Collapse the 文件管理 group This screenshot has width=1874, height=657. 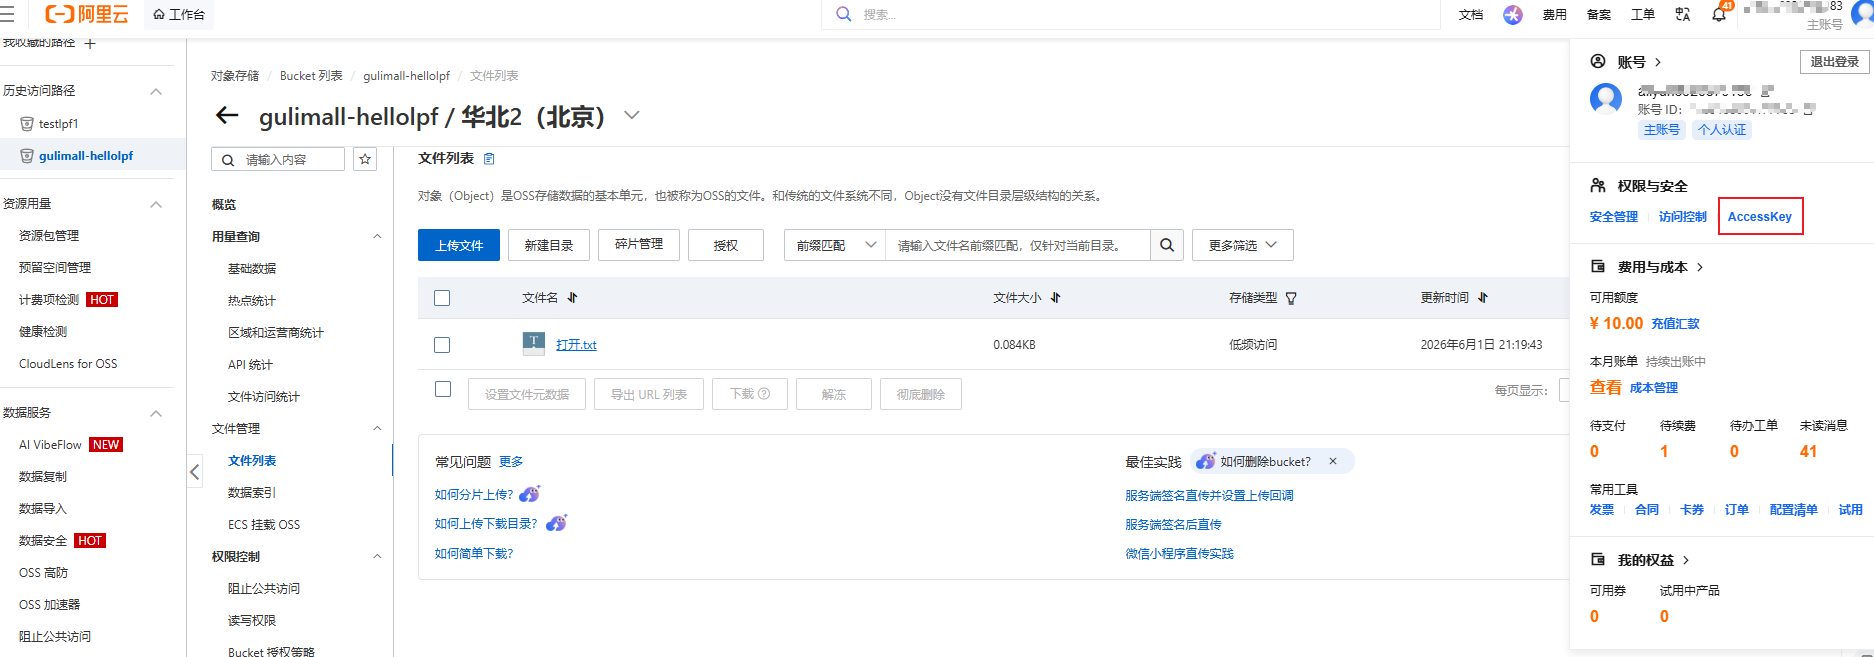click(377, 429)
